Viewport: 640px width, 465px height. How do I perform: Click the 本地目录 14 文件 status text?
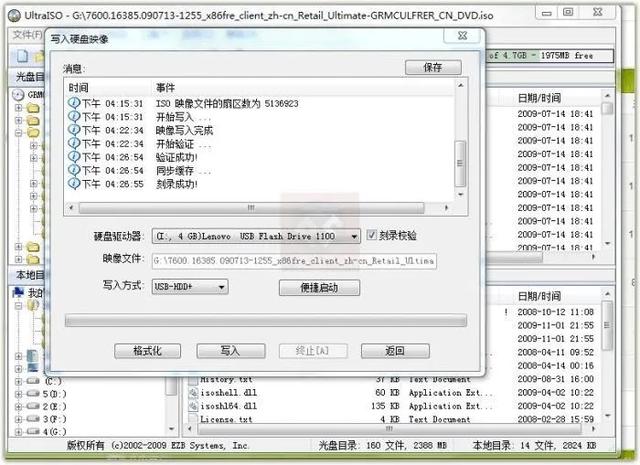coord(534,445)
